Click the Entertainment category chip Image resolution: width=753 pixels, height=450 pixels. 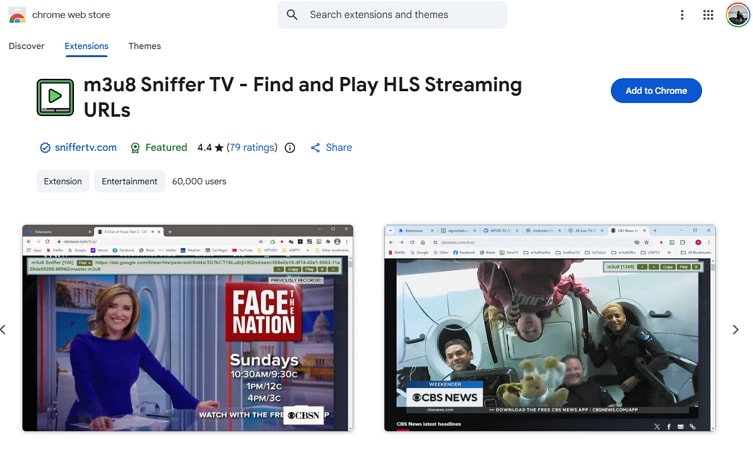tap(129, 181)
